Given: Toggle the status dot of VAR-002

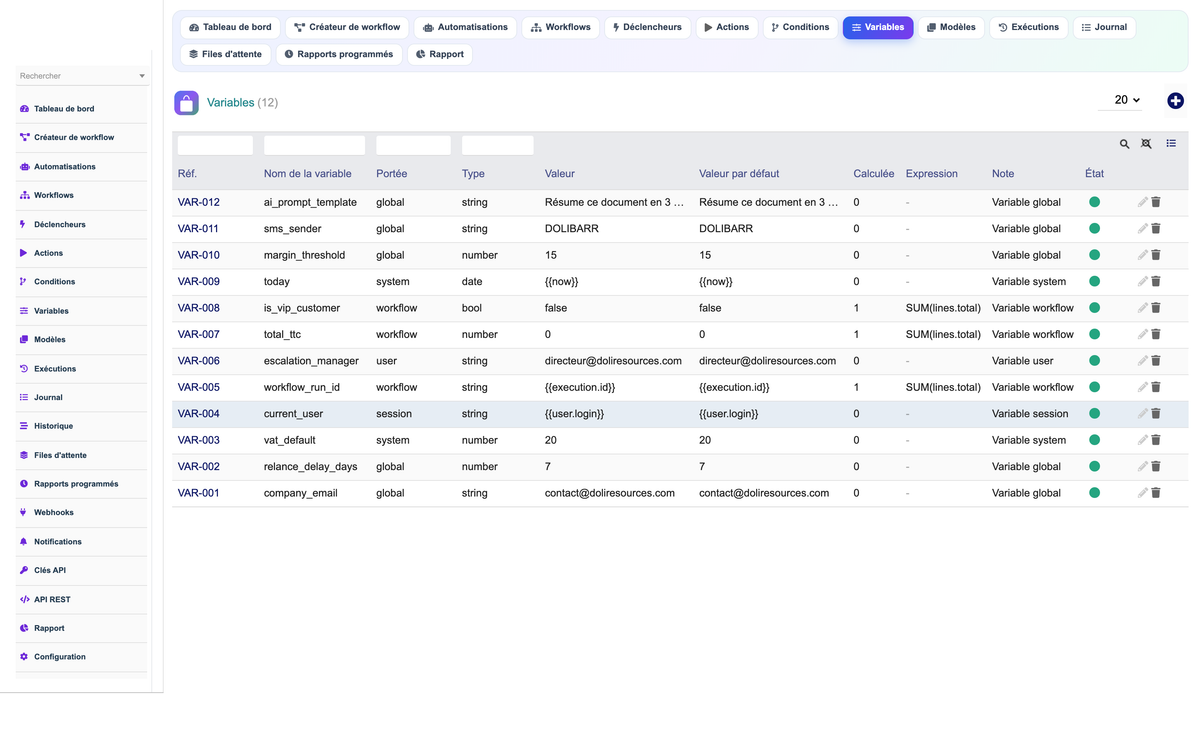Looking at the screenshot, I should [x=1094, y=467].
